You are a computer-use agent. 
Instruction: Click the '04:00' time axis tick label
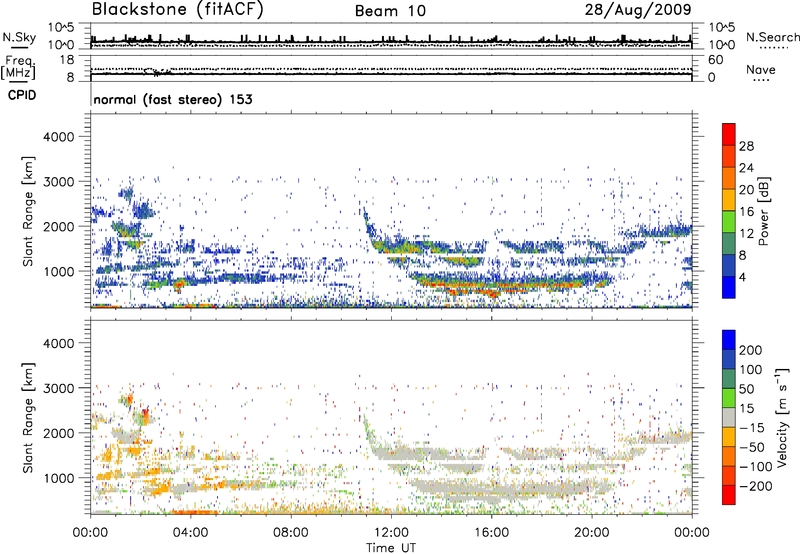191,533
